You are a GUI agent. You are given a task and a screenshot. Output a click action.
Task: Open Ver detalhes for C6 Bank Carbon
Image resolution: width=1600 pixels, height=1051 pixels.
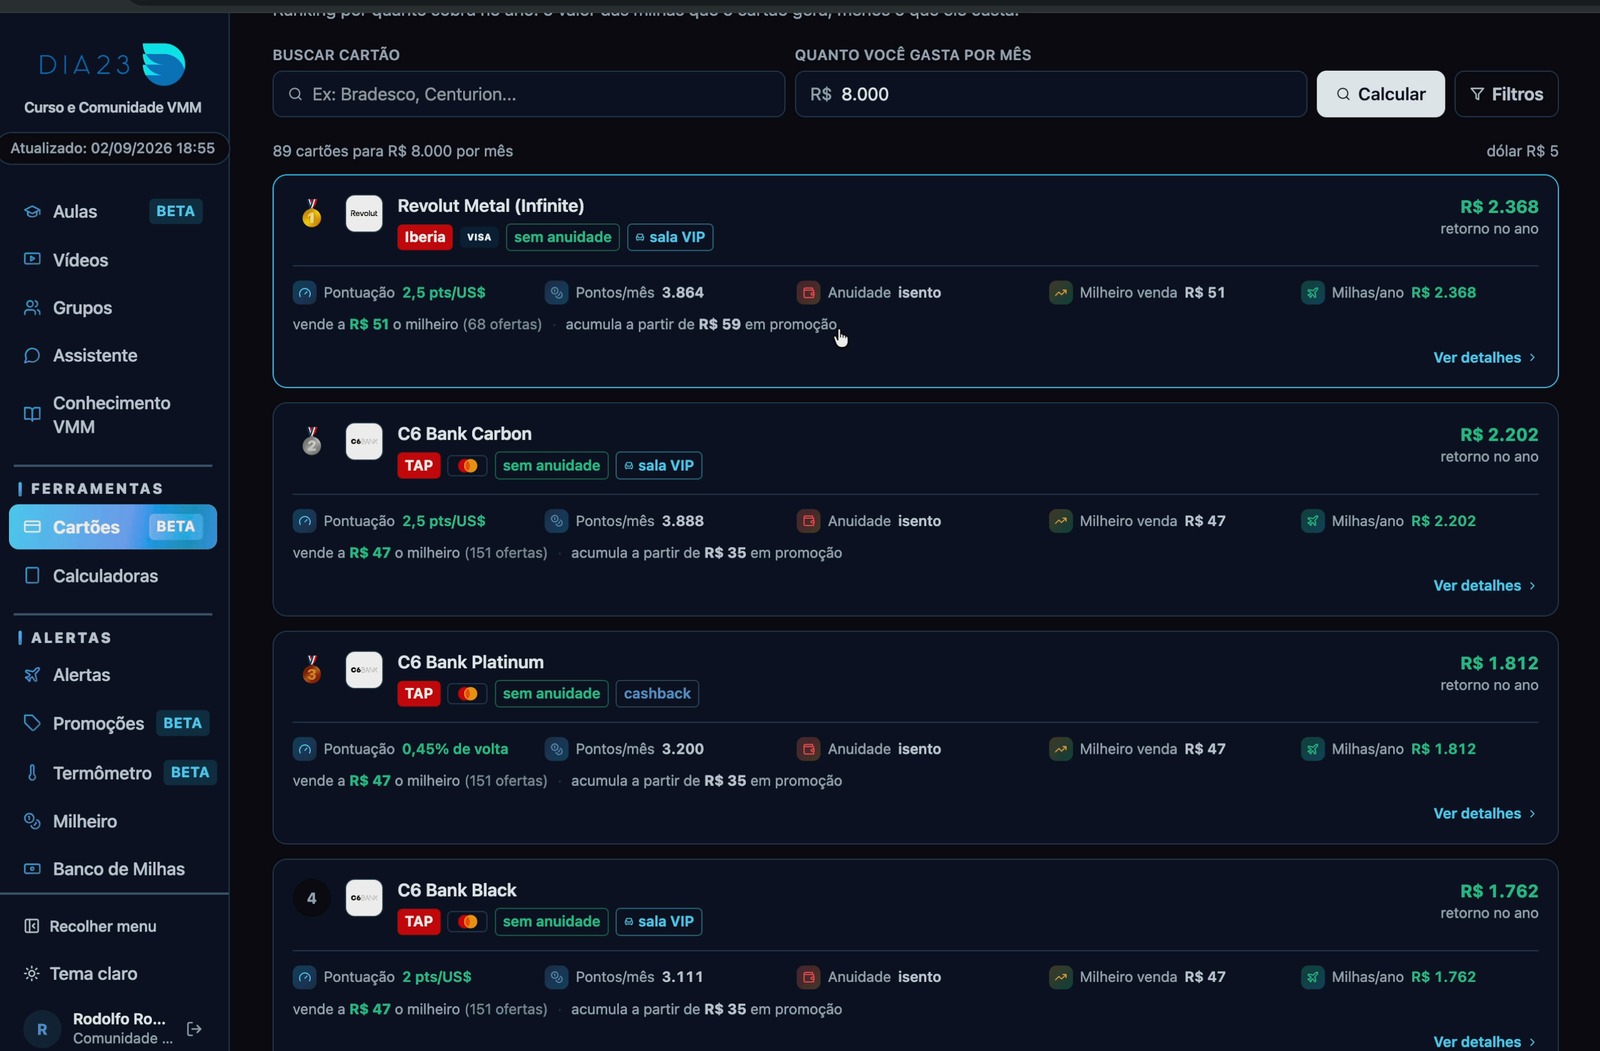coord(1484,585)
